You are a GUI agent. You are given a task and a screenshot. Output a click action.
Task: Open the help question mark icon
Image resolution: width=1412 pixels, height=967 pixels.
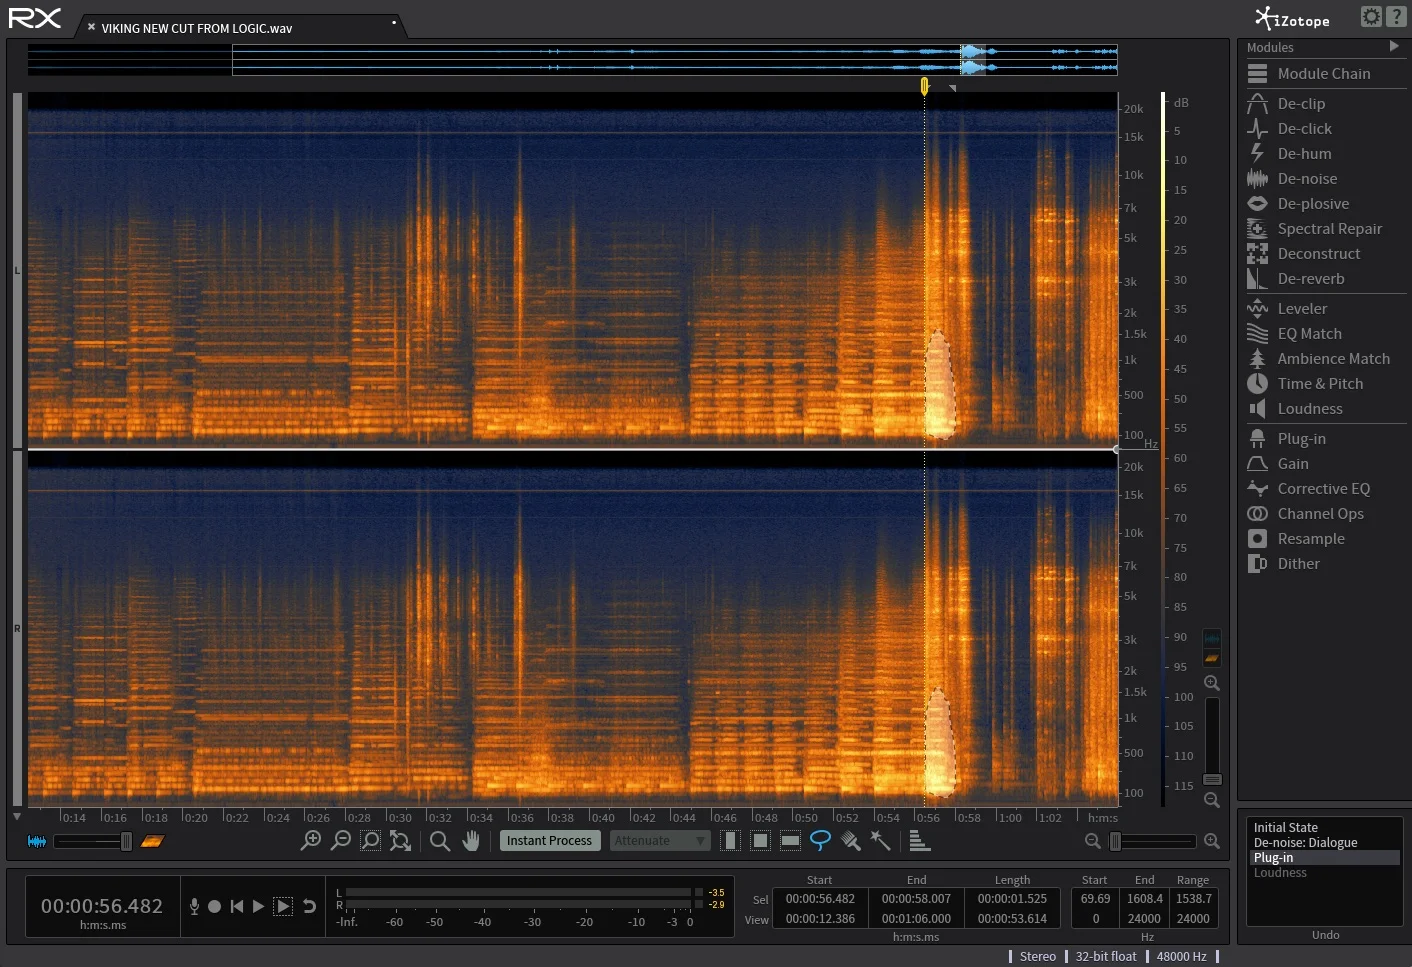1396,17
